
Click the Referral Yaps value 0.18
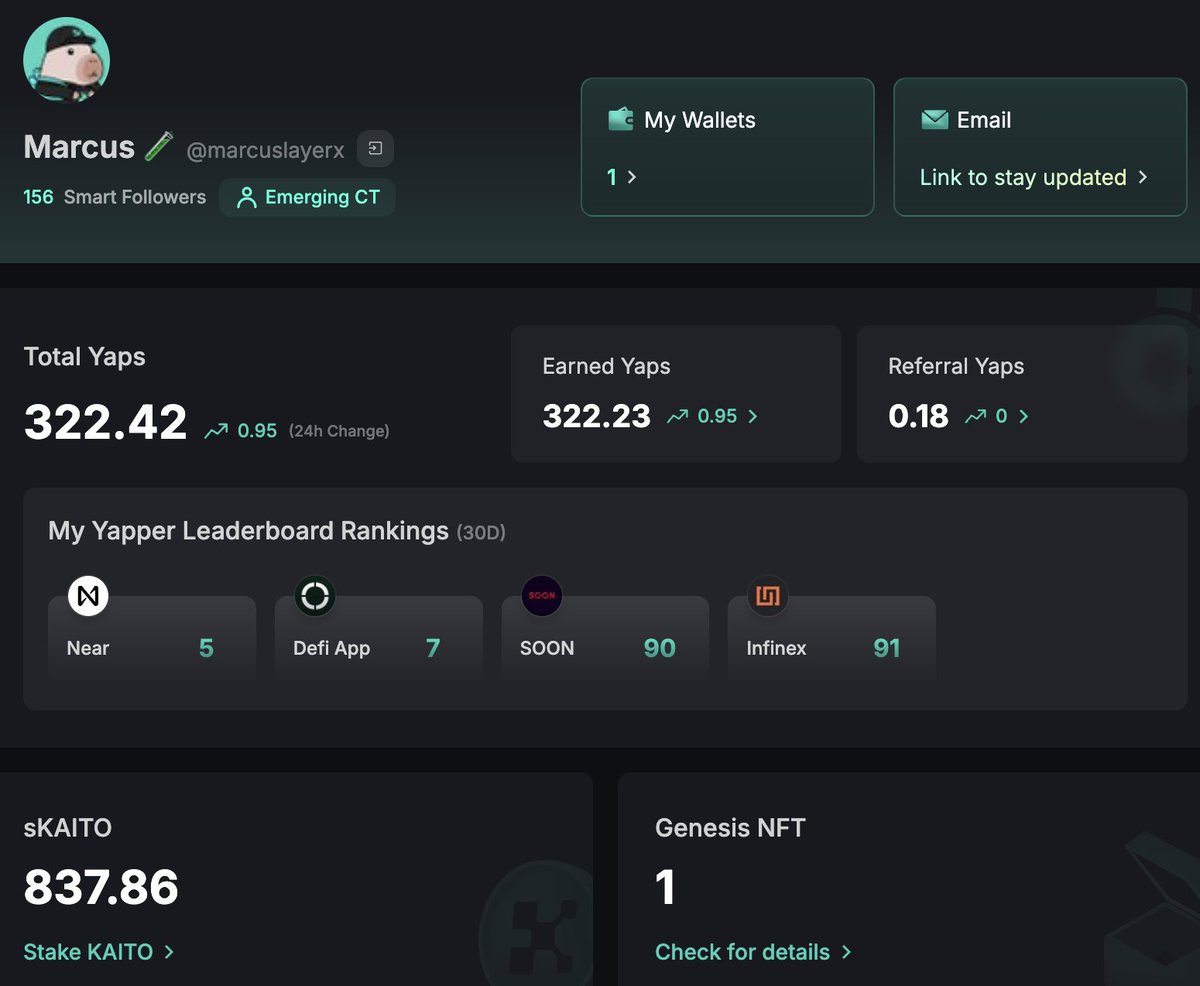point(918,416)
